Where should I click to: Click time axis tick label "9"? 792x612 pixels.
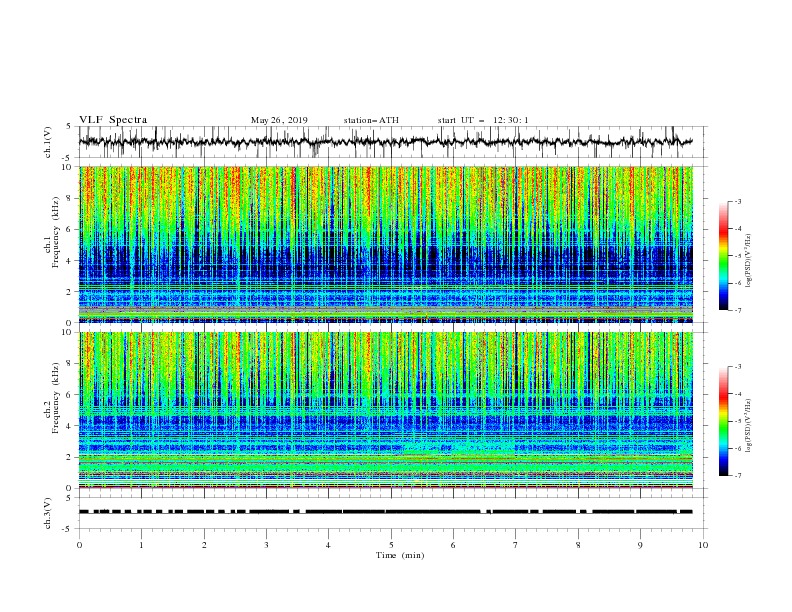640,545
